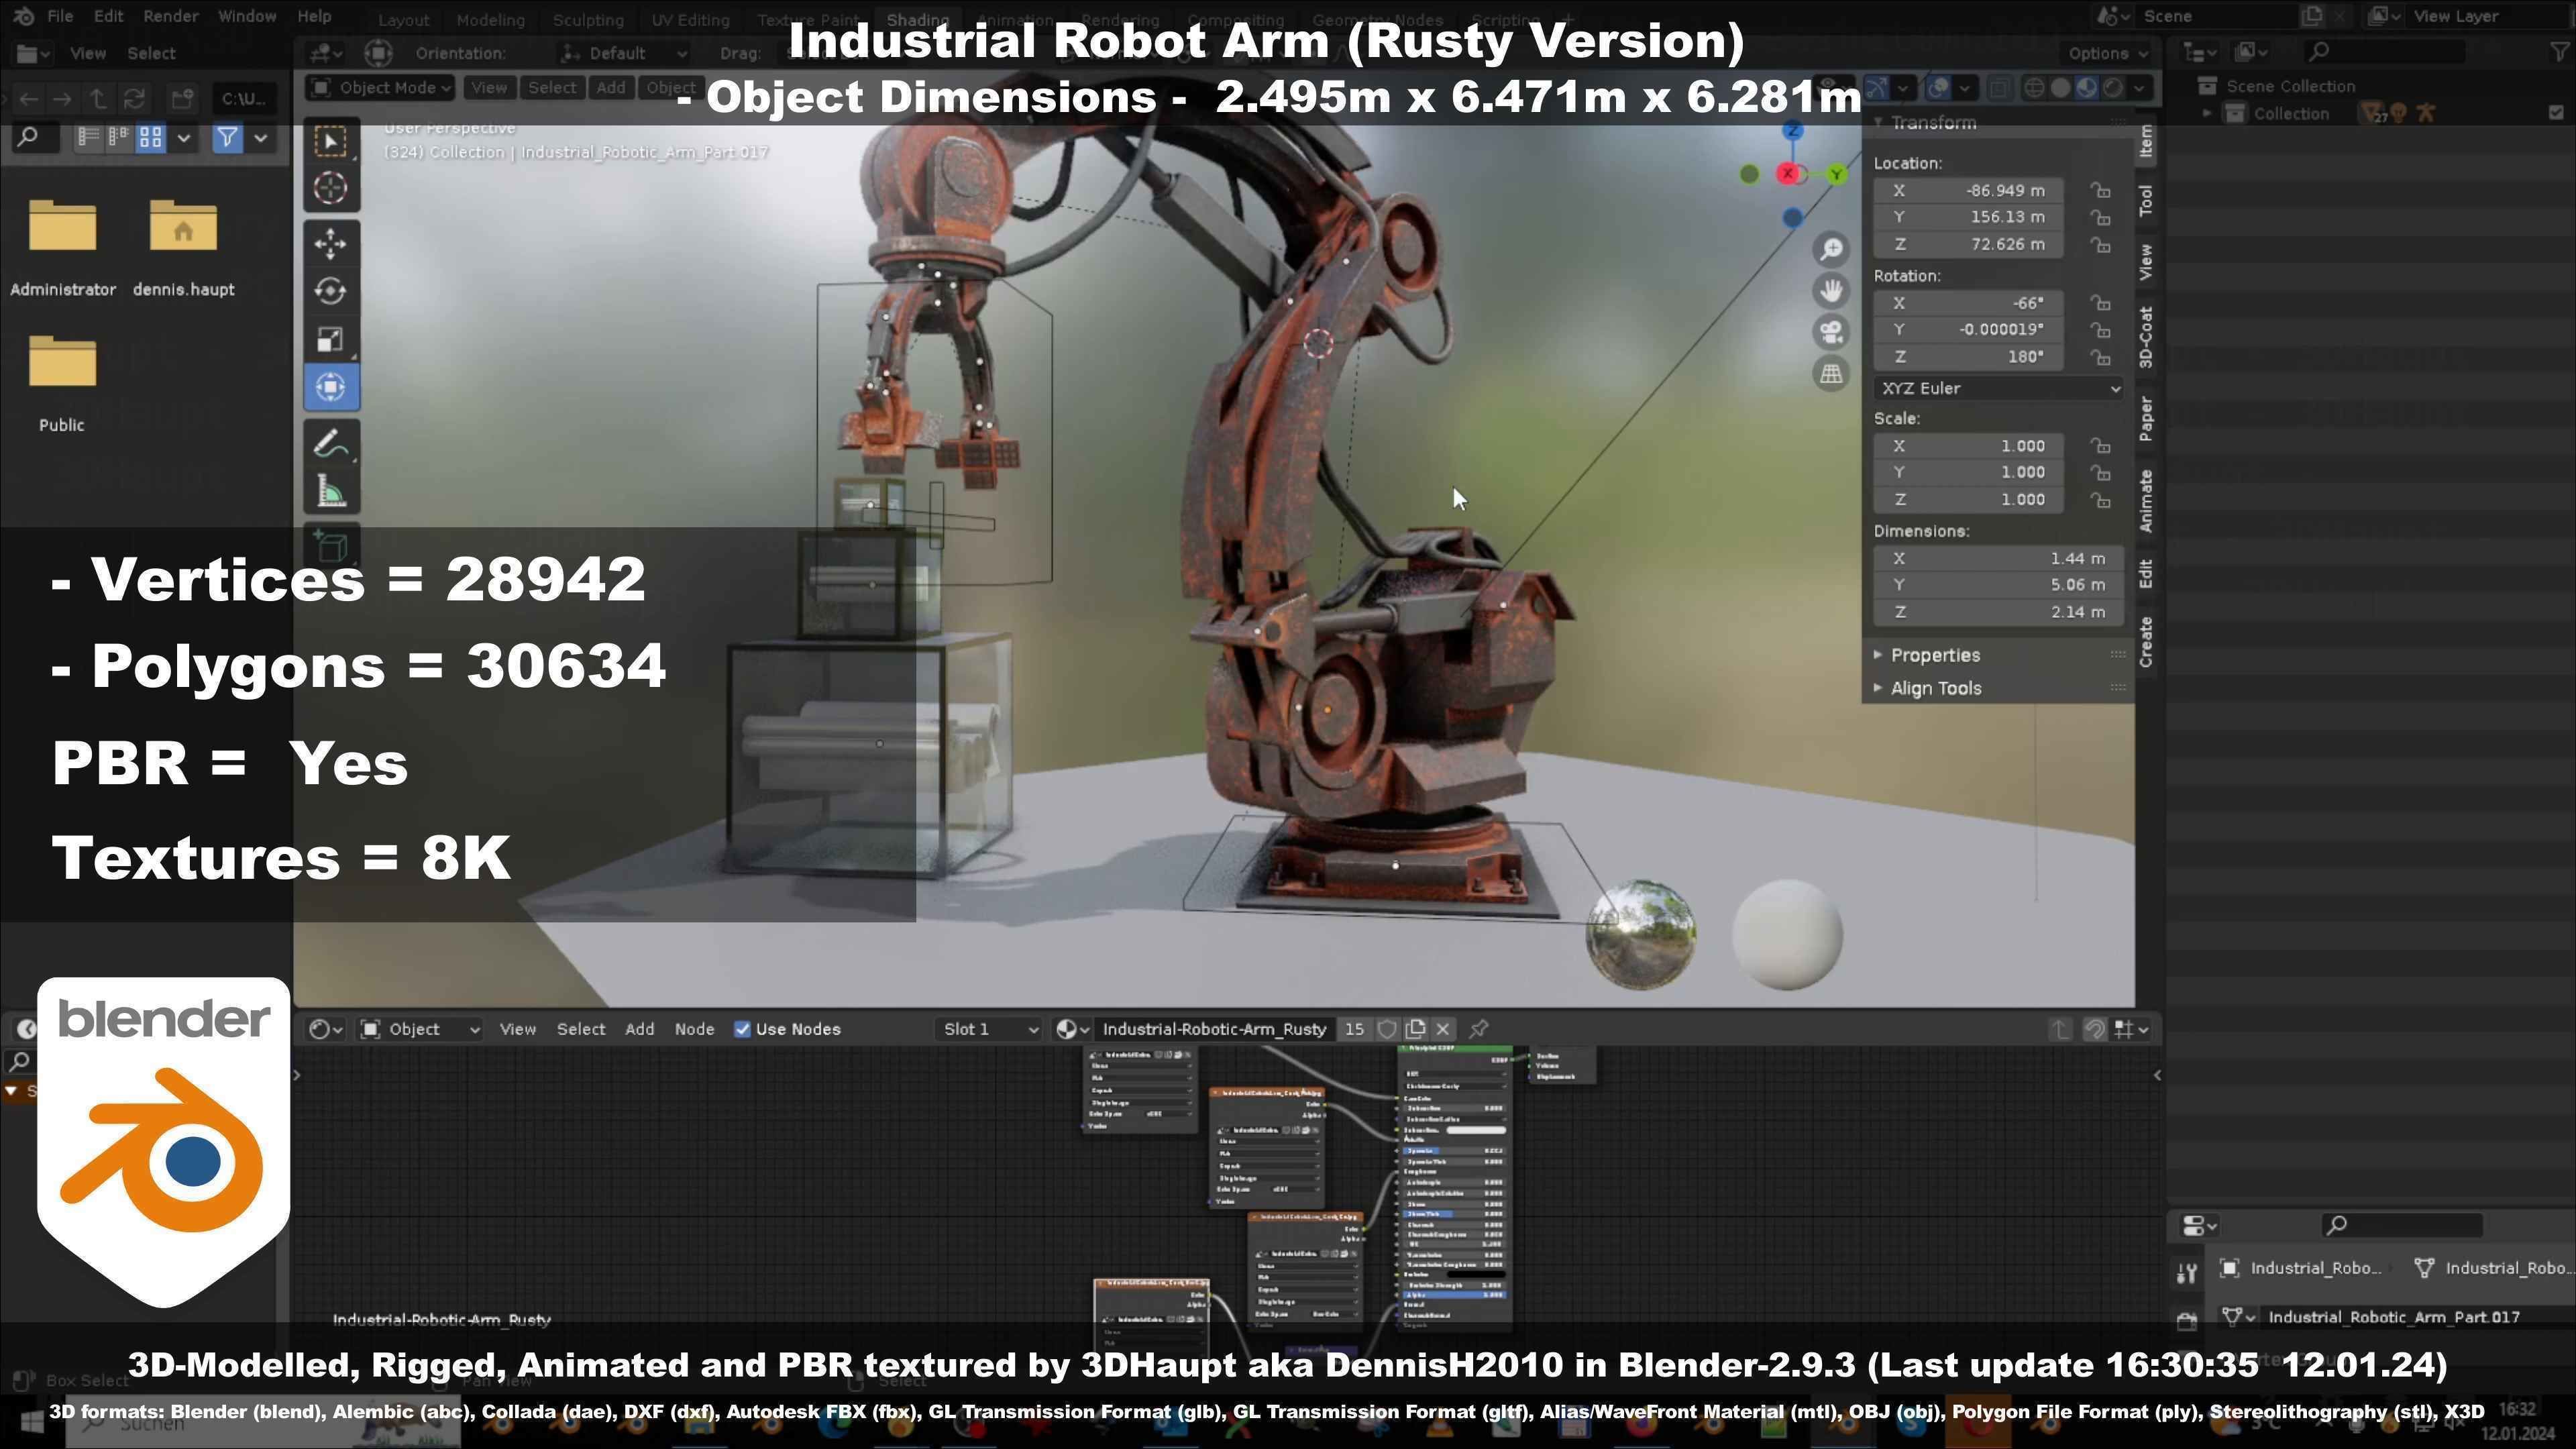
Task: Open the Options dropdown
Action: [2107, 54]
